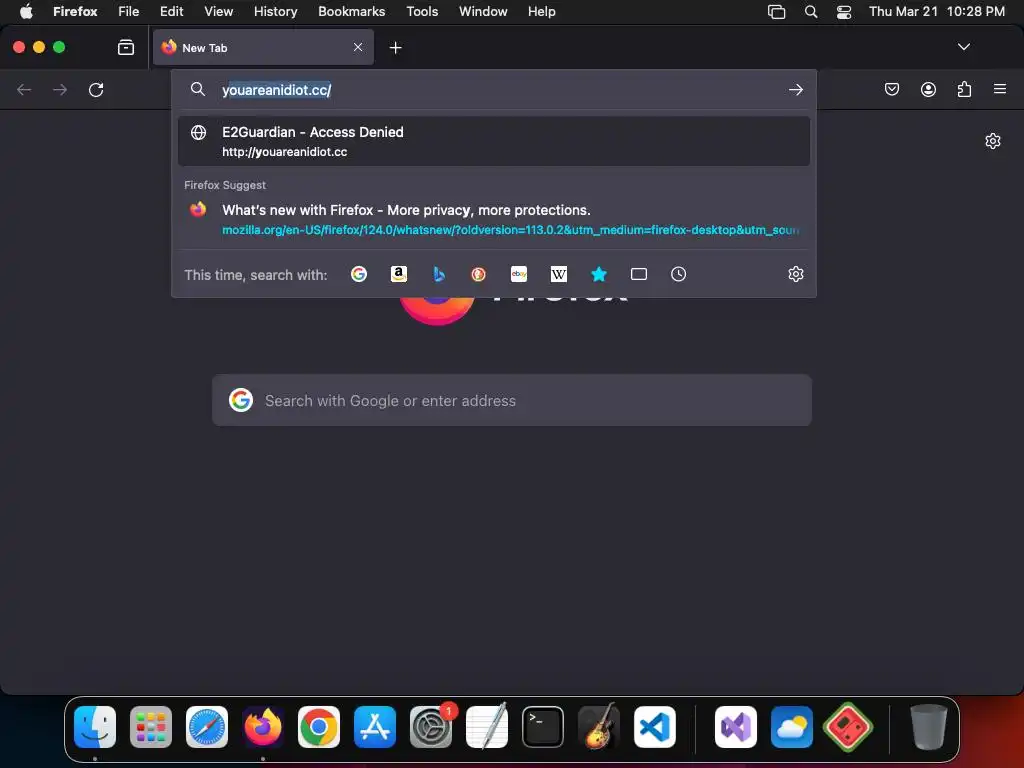Screen dimensions: 1024x768
Task: Open Extensions puzzle icon
Action: pyautogui.click(x=964, y=89)
